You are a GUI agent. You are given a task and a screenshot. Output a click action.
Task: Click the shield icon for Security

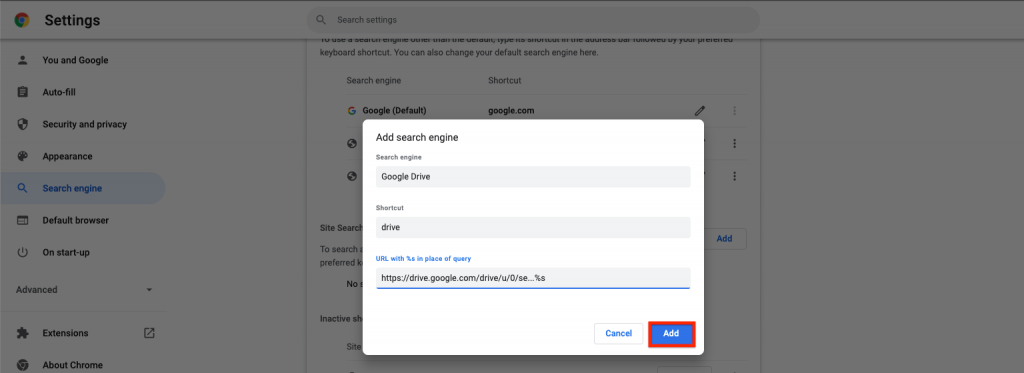23,124
